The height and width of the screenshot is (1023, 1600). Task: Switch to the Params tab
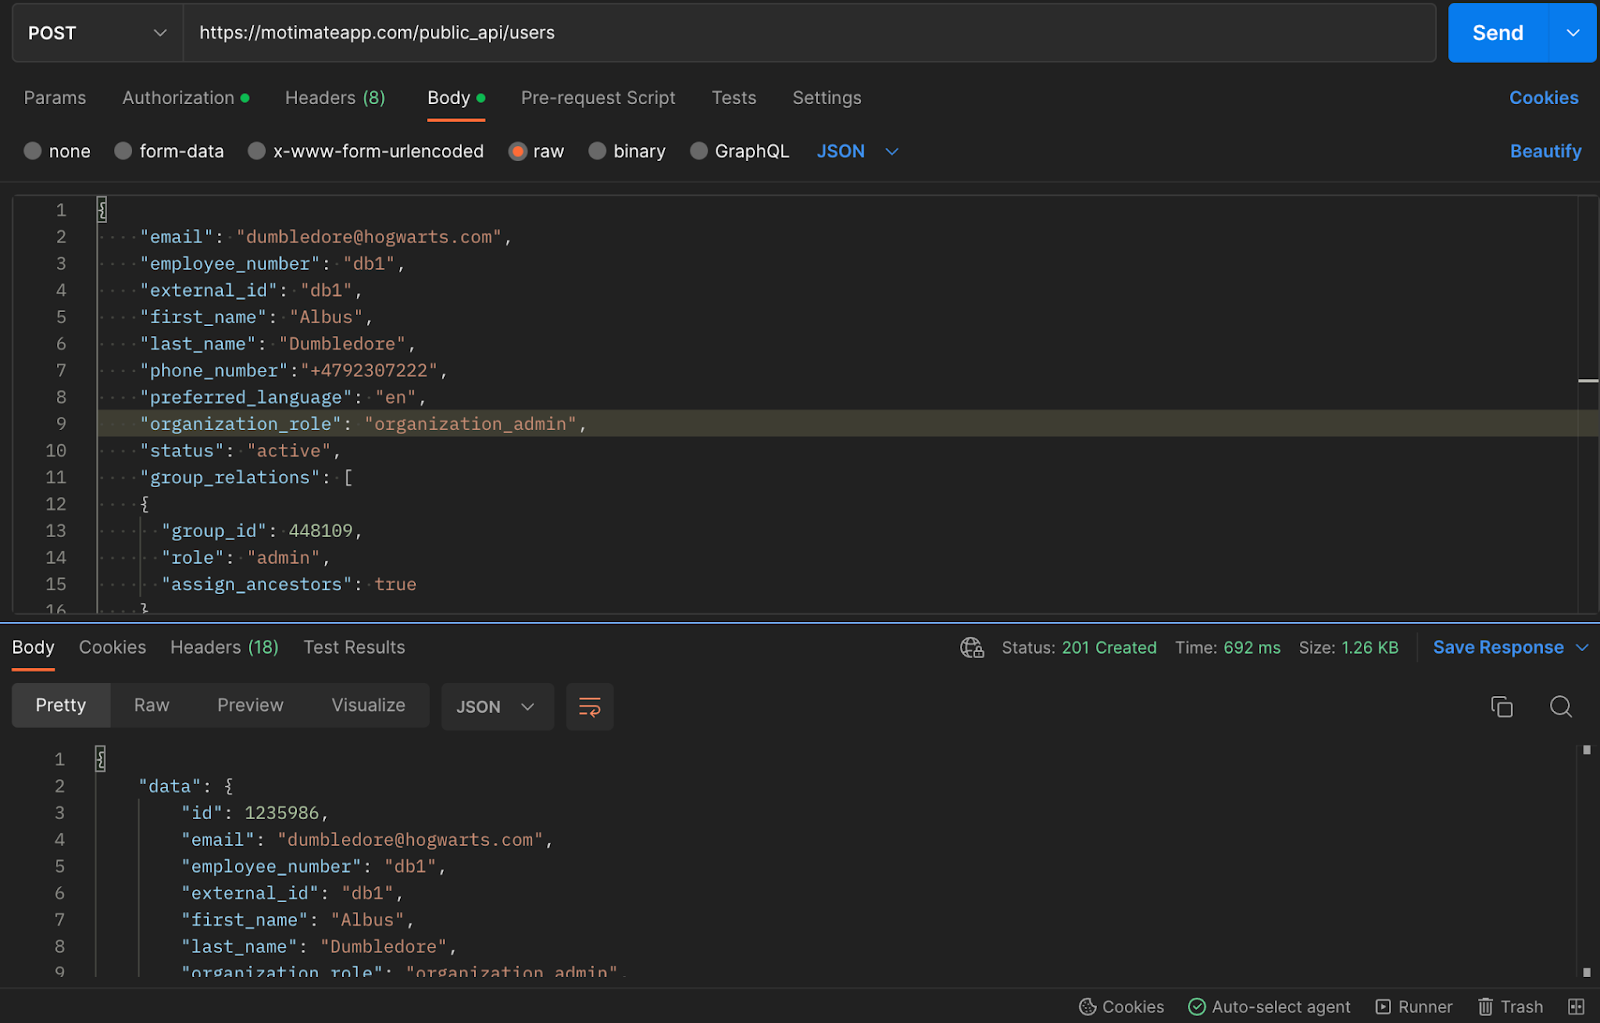coord(55,98)
